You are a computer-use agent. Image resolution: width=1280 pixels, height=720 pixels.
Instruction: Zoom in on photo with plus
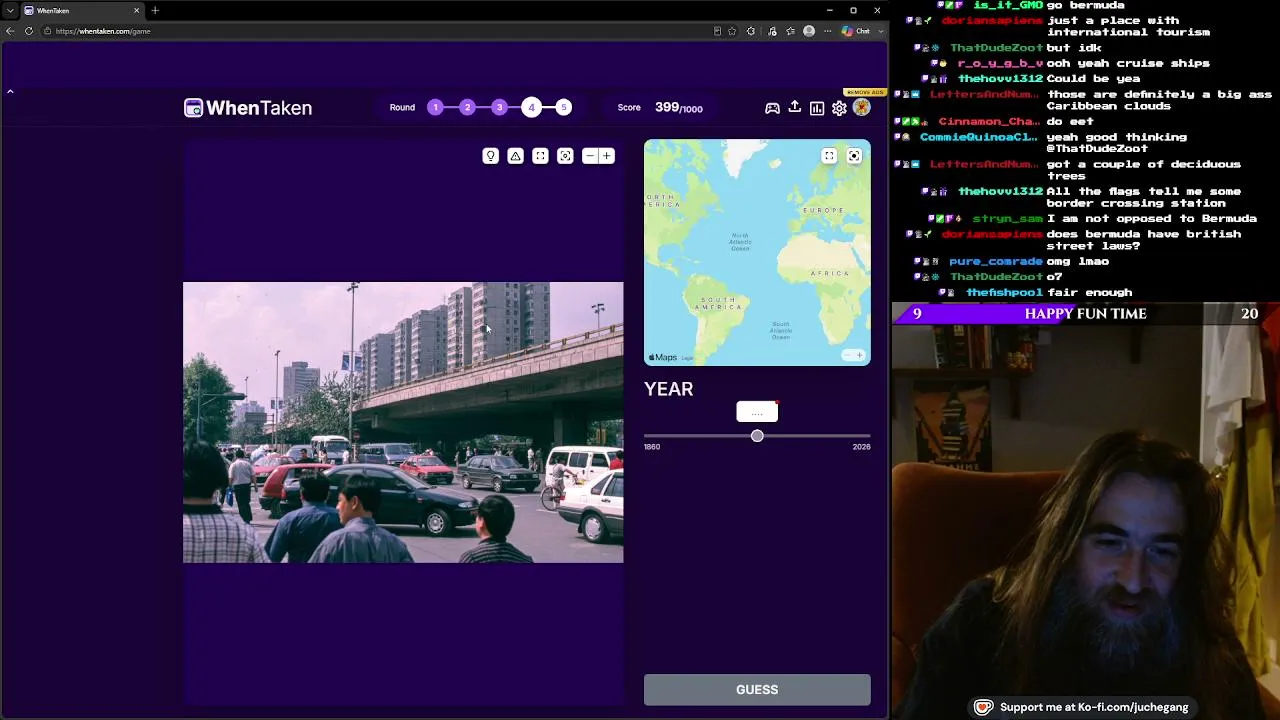pos(606,156)
